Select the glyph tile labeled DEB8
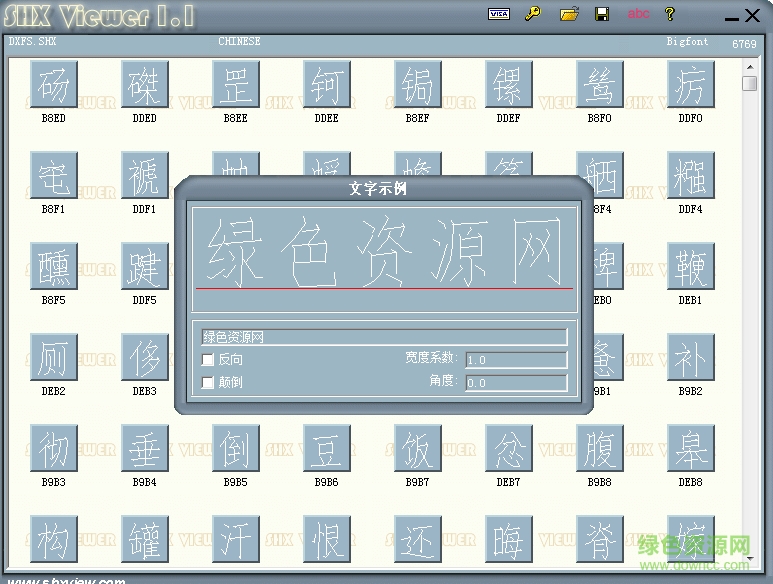 (691, 448)
